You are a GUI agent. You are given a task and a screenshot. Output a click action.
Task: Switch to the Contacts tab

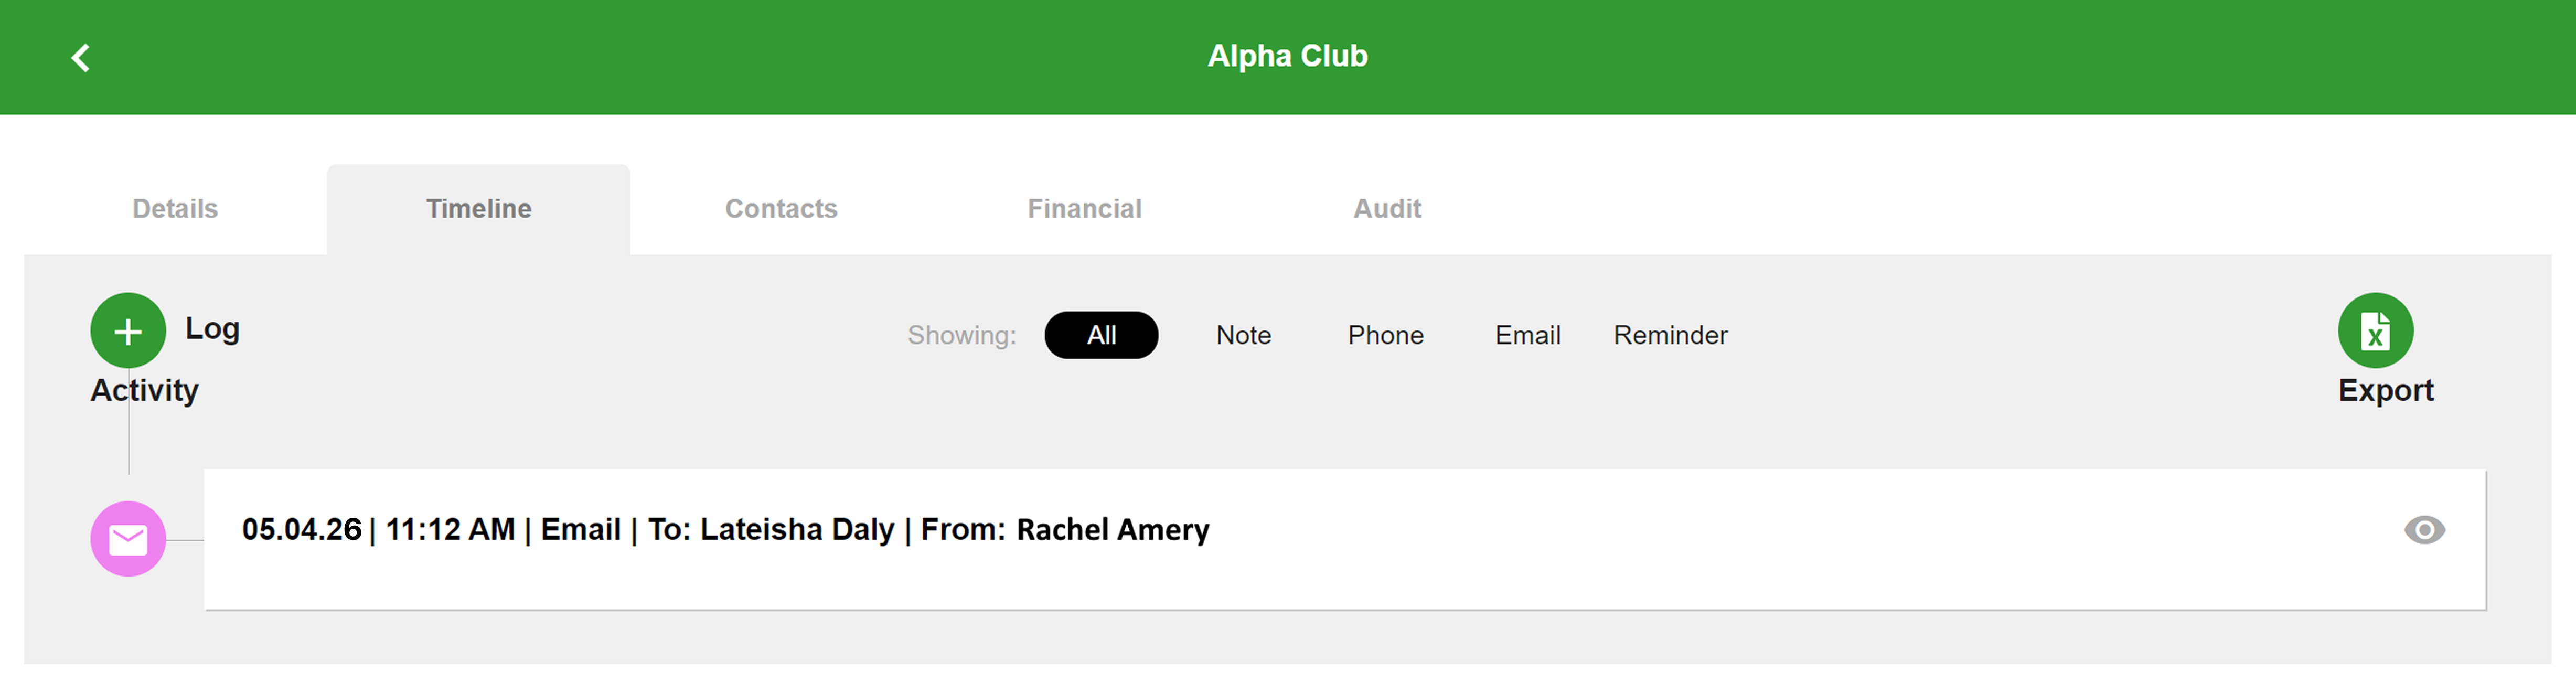coord(781,209)
